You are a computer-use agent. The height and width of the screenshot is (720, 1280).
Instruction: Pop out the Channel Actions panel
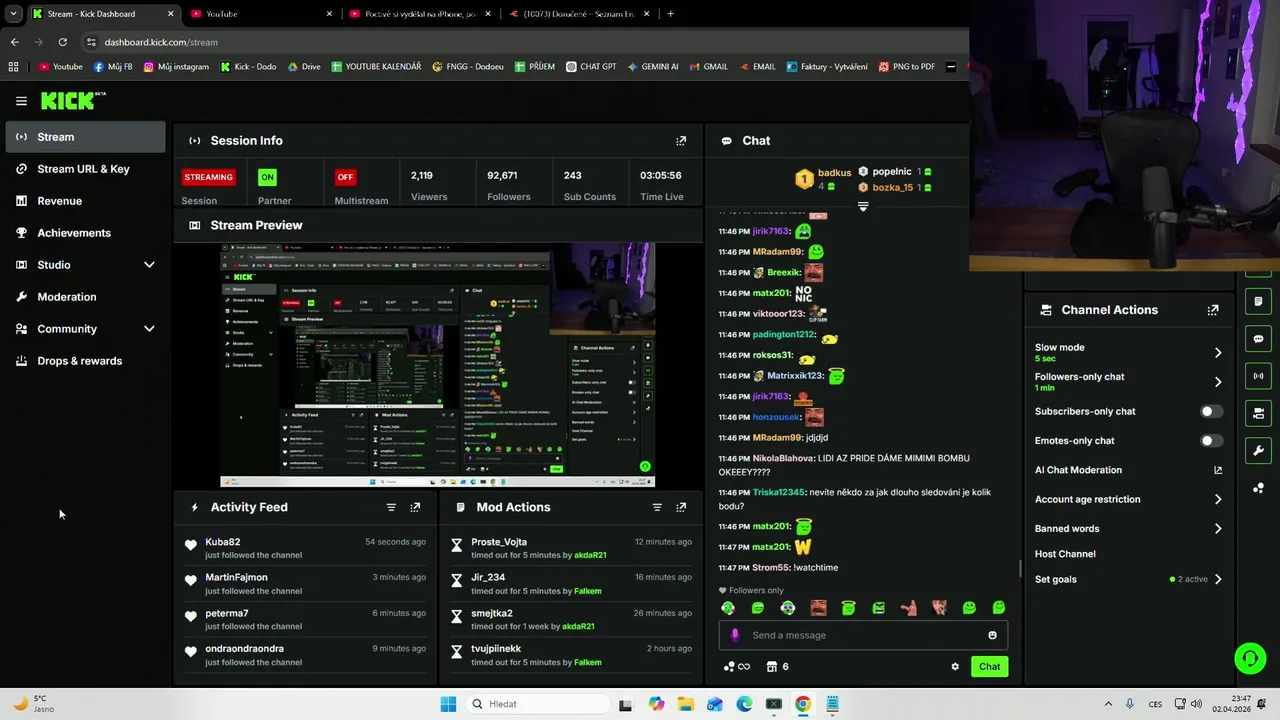[1213, 310]
